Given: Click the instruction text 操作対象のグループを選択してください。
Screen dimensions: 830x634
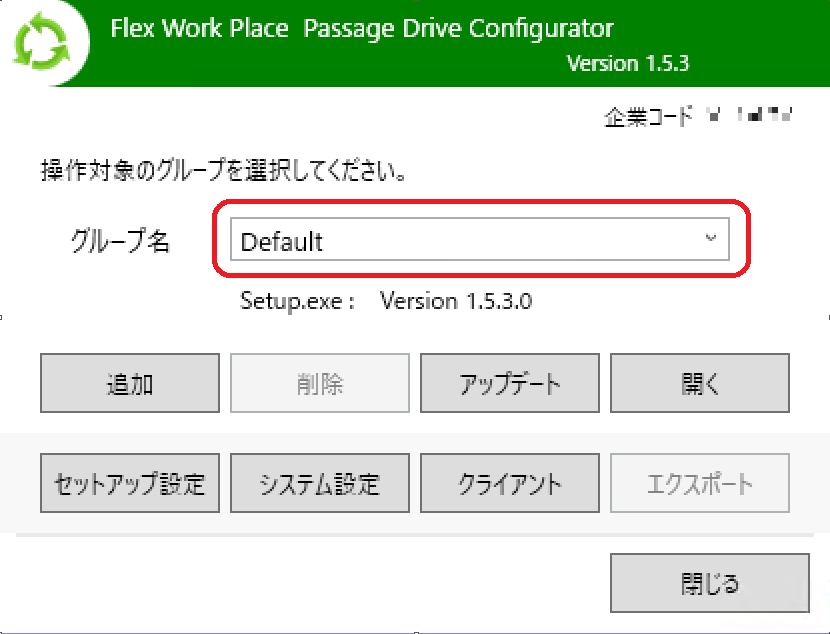Looking at the screenshot, I should coord(224,170).
